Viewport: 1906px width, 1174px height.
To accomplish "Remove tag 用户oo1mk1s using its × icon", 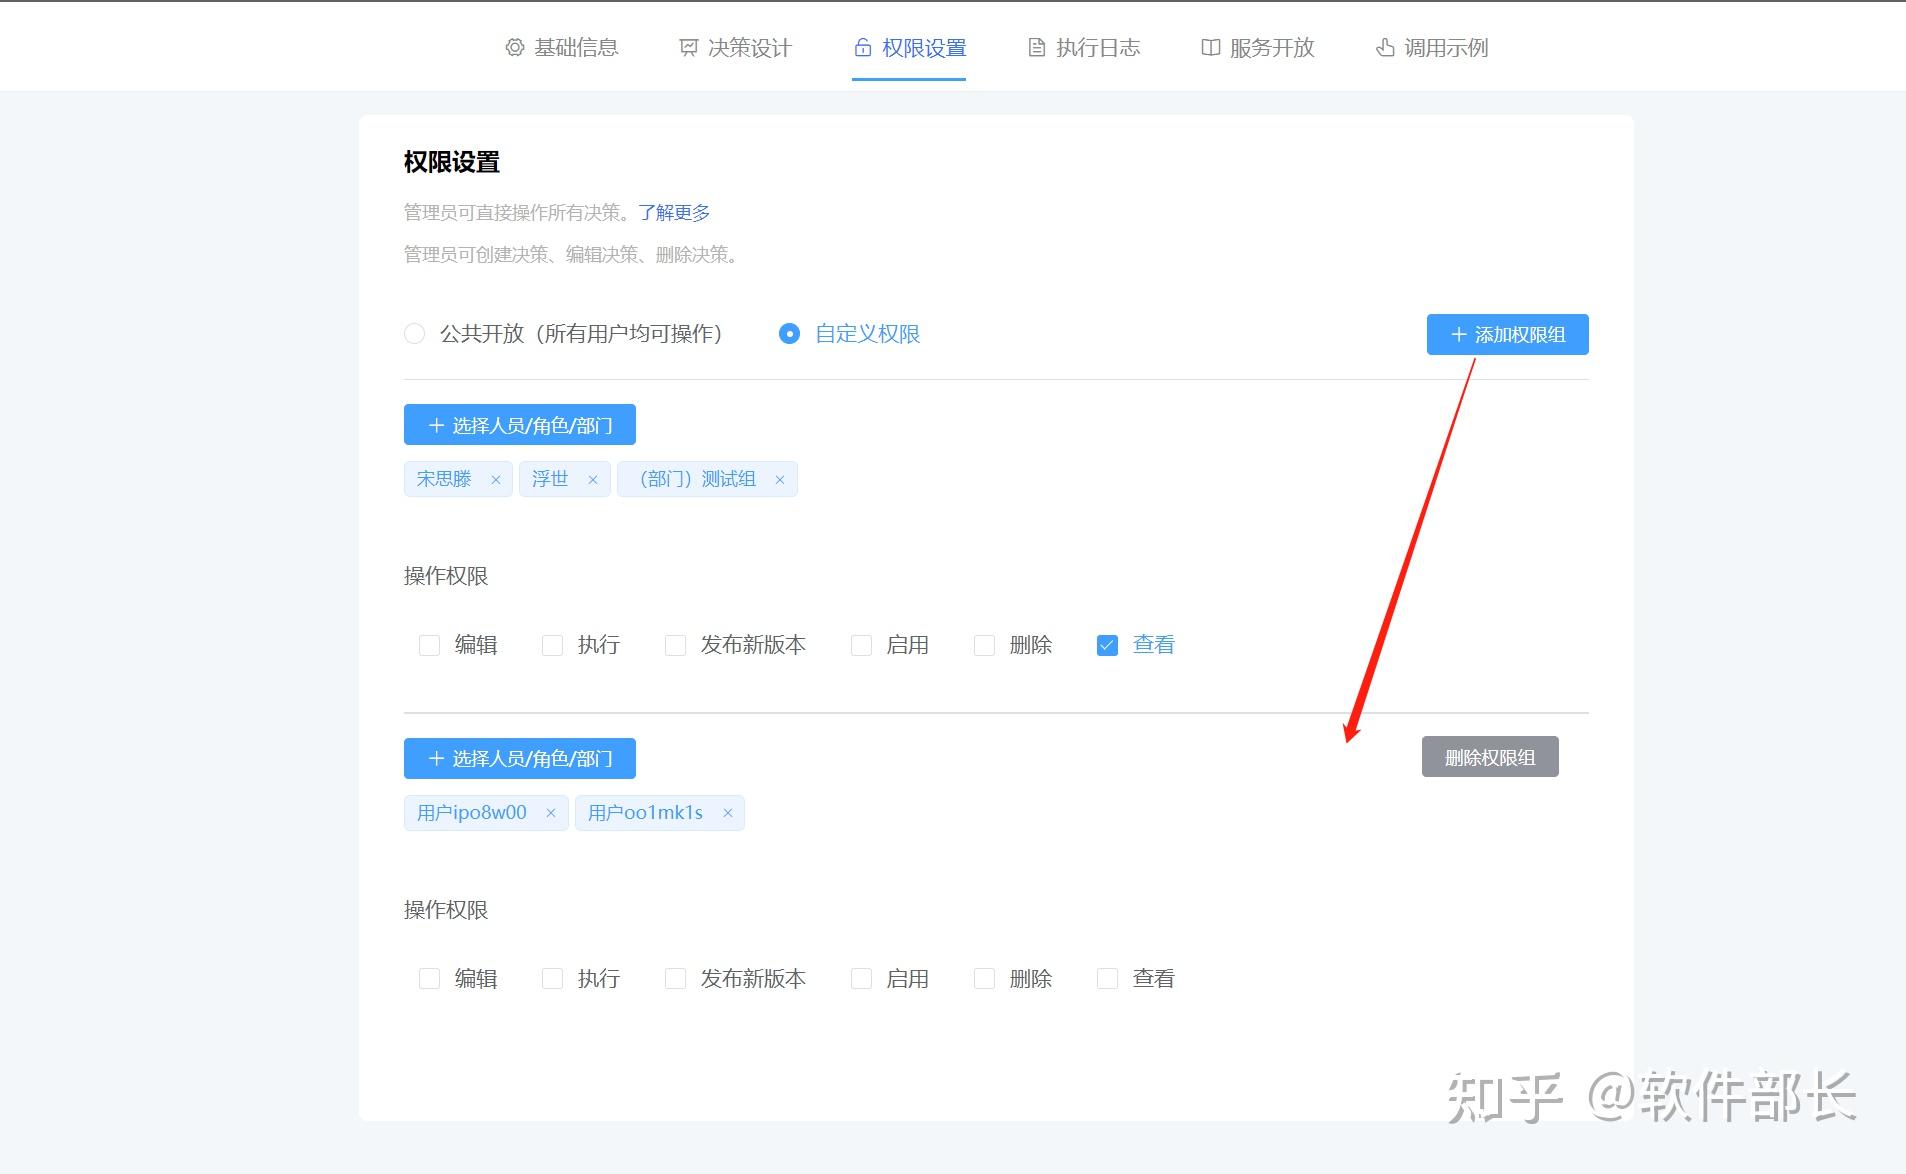I will pos(728,812).
